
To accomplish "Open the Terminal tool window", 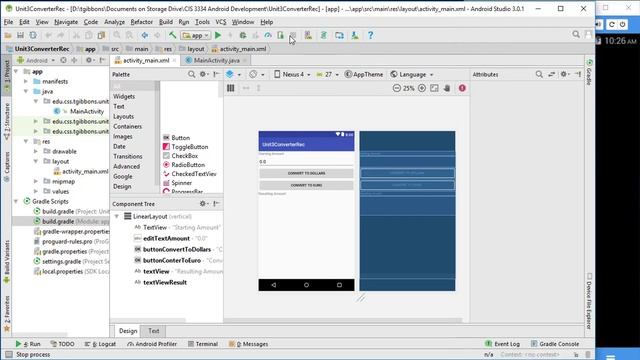I will [203, 344].
